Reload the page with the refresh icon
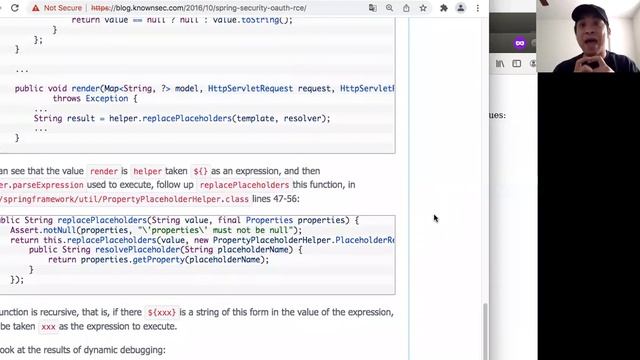The width and height of the screenshot is (640, 360). pyautogui.click(x=15, y=8)
